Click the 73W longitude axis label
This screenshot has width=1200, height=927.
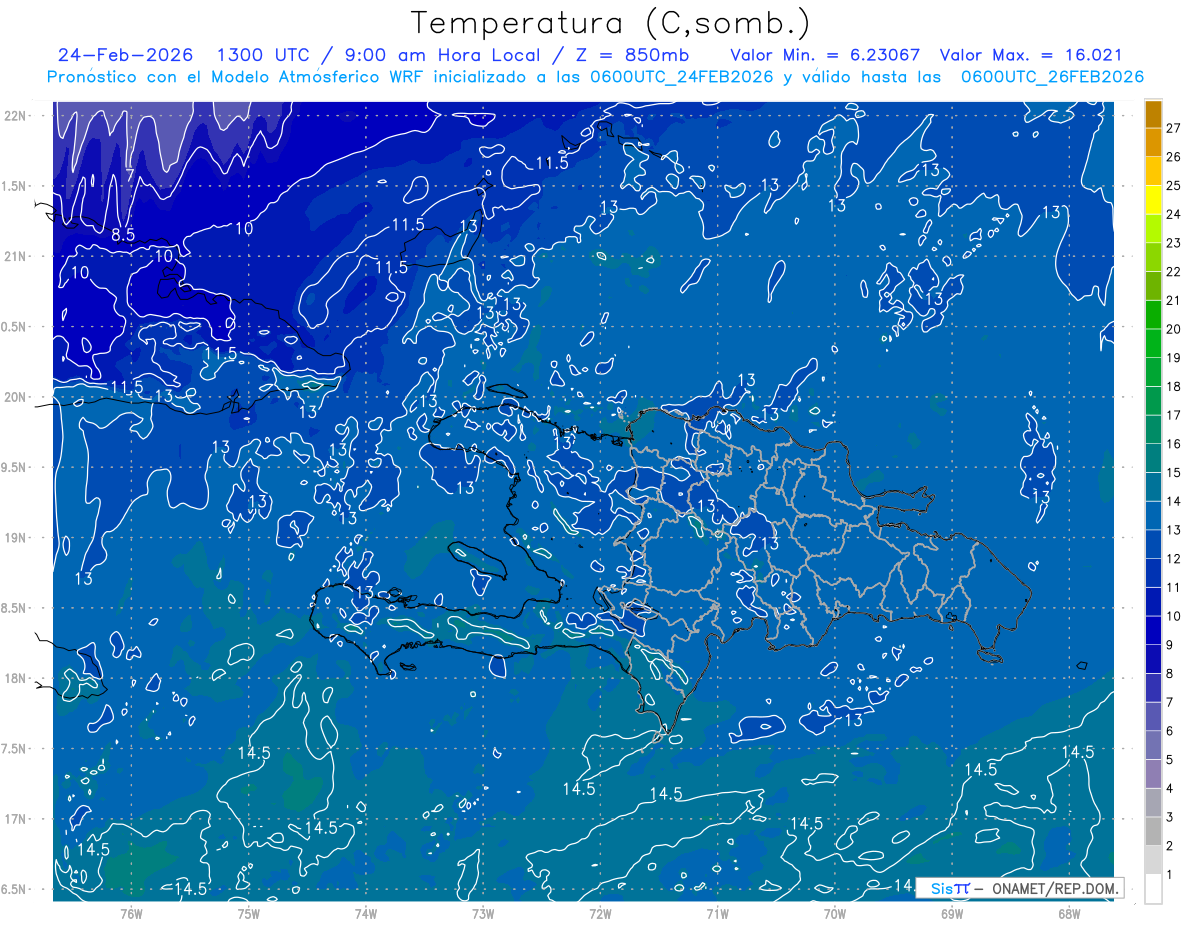(482, 914)
